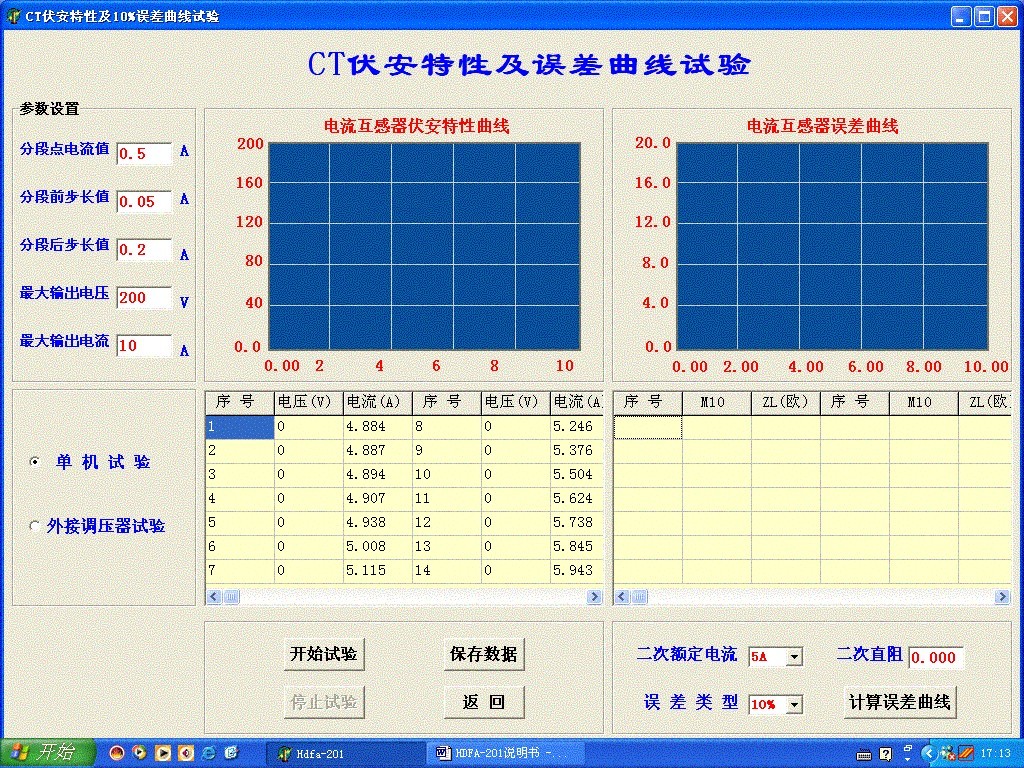Click the 开始试验 button to start the test

point(323,656)
